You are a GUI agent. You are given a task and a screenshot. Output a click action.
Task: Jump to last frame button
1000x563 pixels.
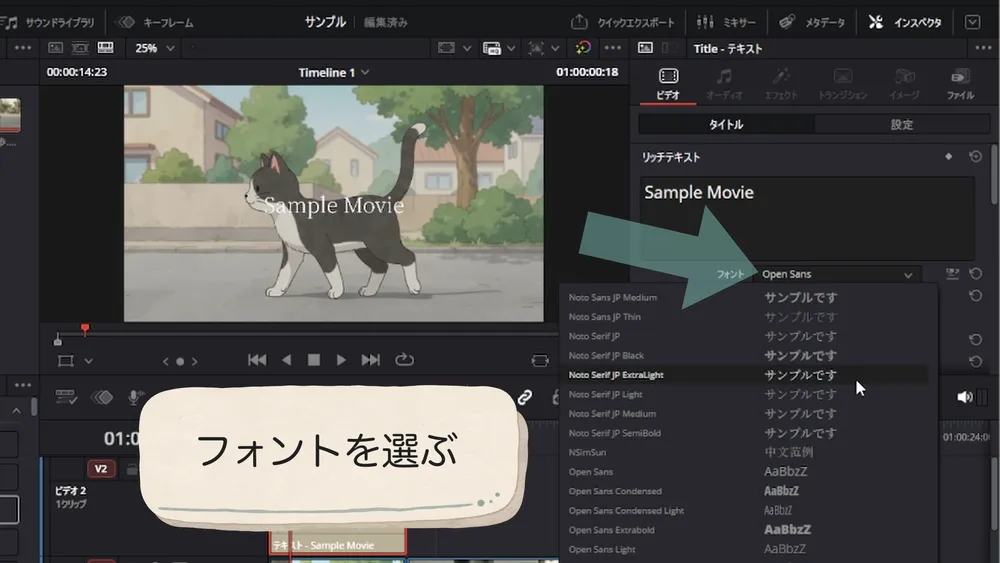(x=371, y=360)
